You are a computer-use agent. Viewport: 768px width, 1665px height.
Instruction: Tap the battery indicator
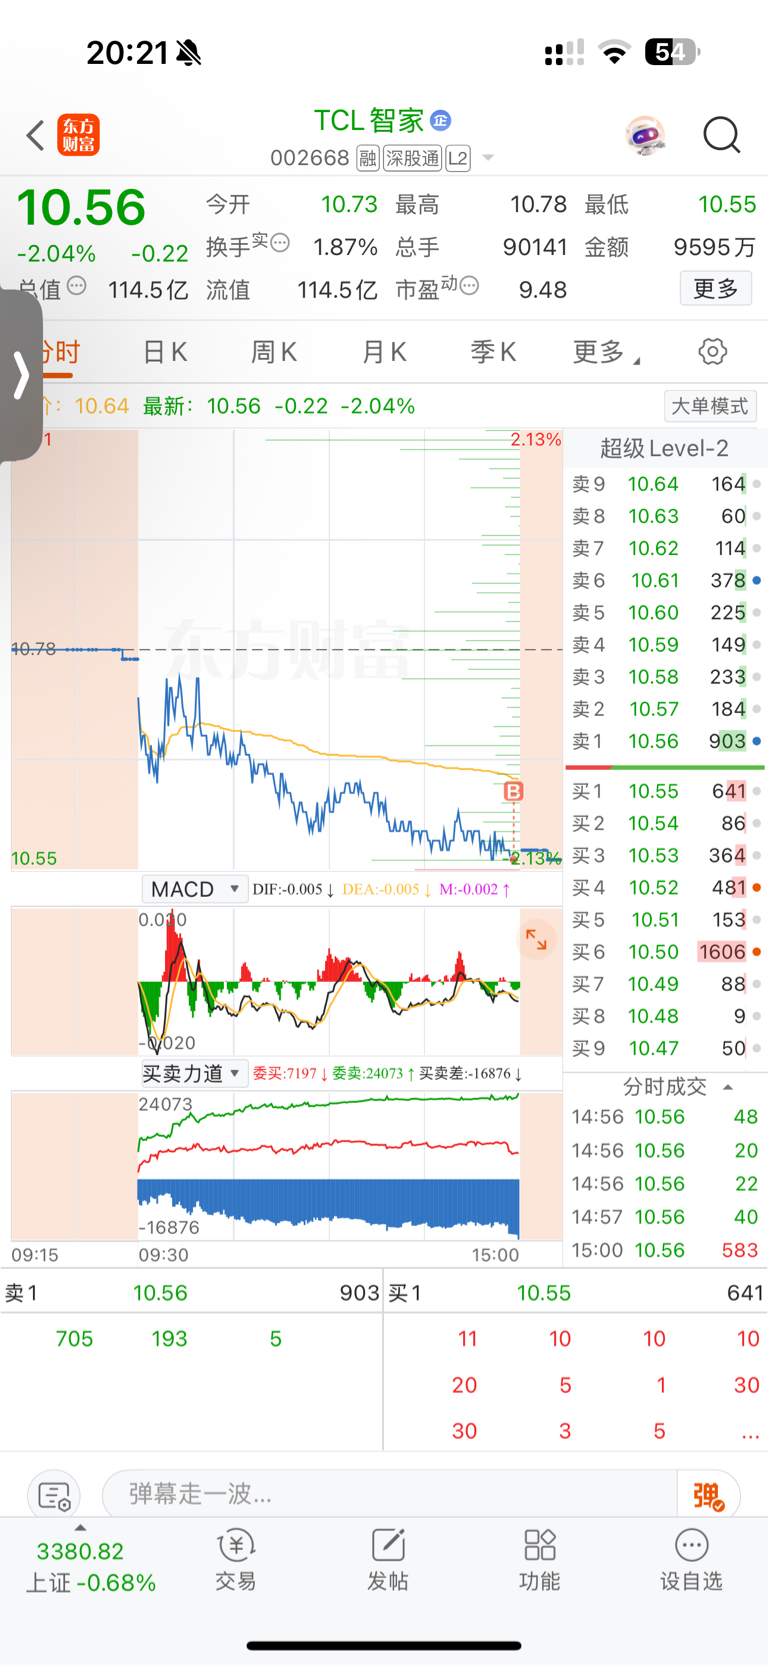tap(672, 52)
